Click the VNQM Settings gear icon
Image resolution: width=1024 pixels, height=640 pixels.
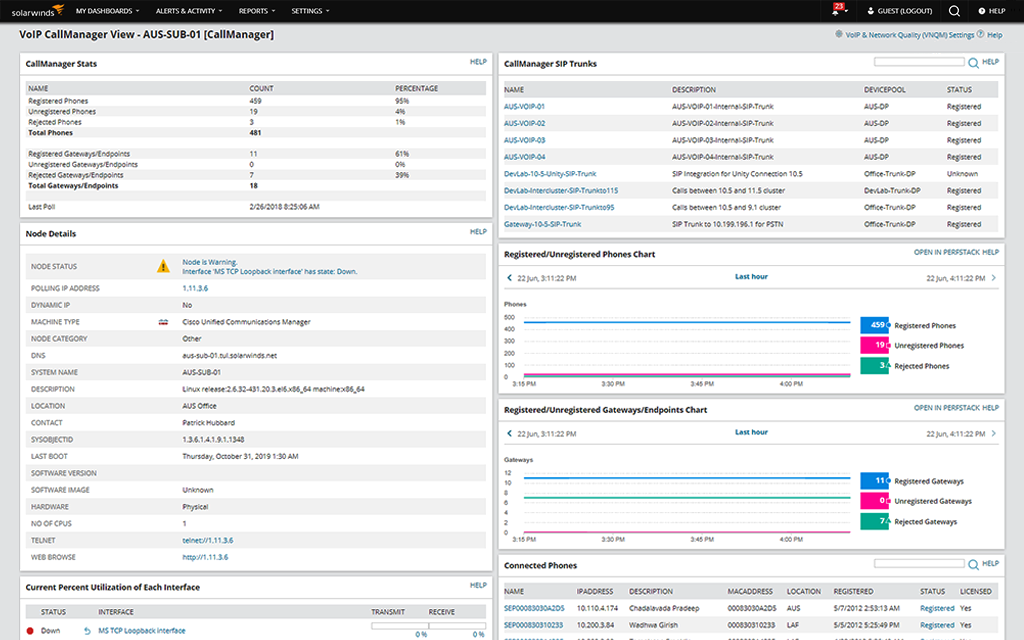click(839, 35)
